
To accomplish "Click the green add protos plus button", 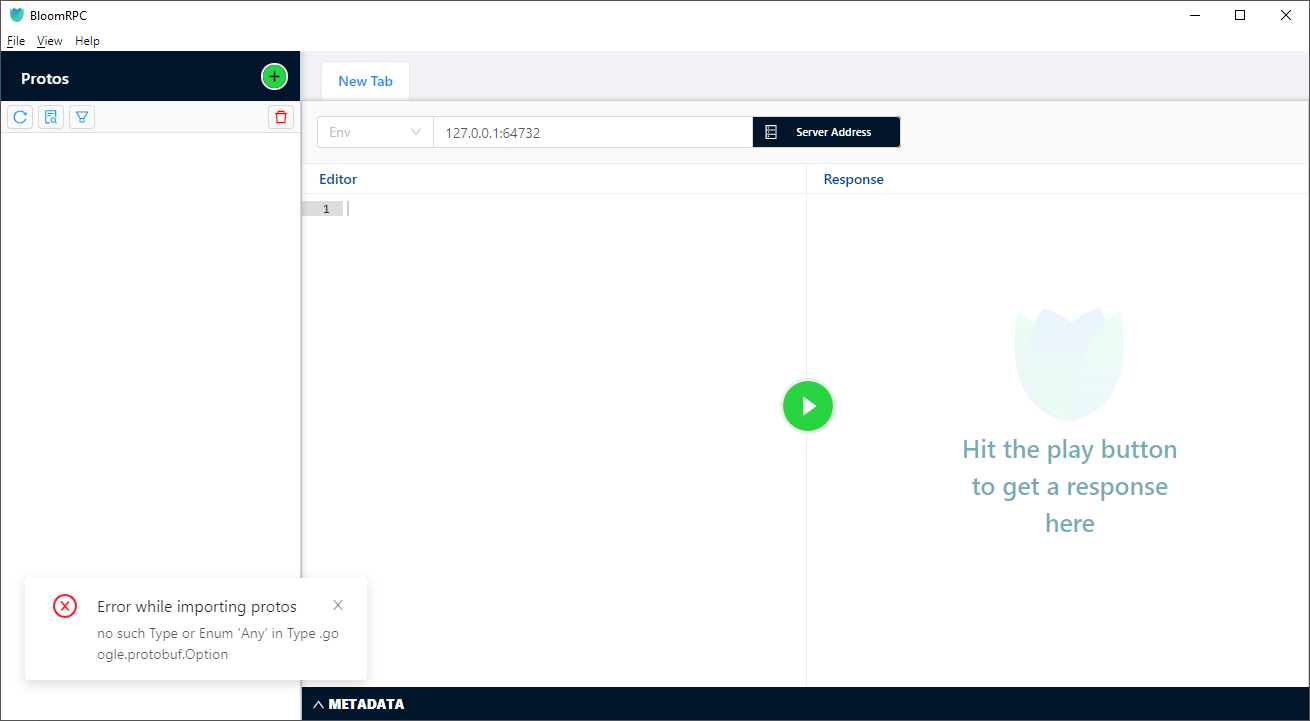I will (274, 77).
